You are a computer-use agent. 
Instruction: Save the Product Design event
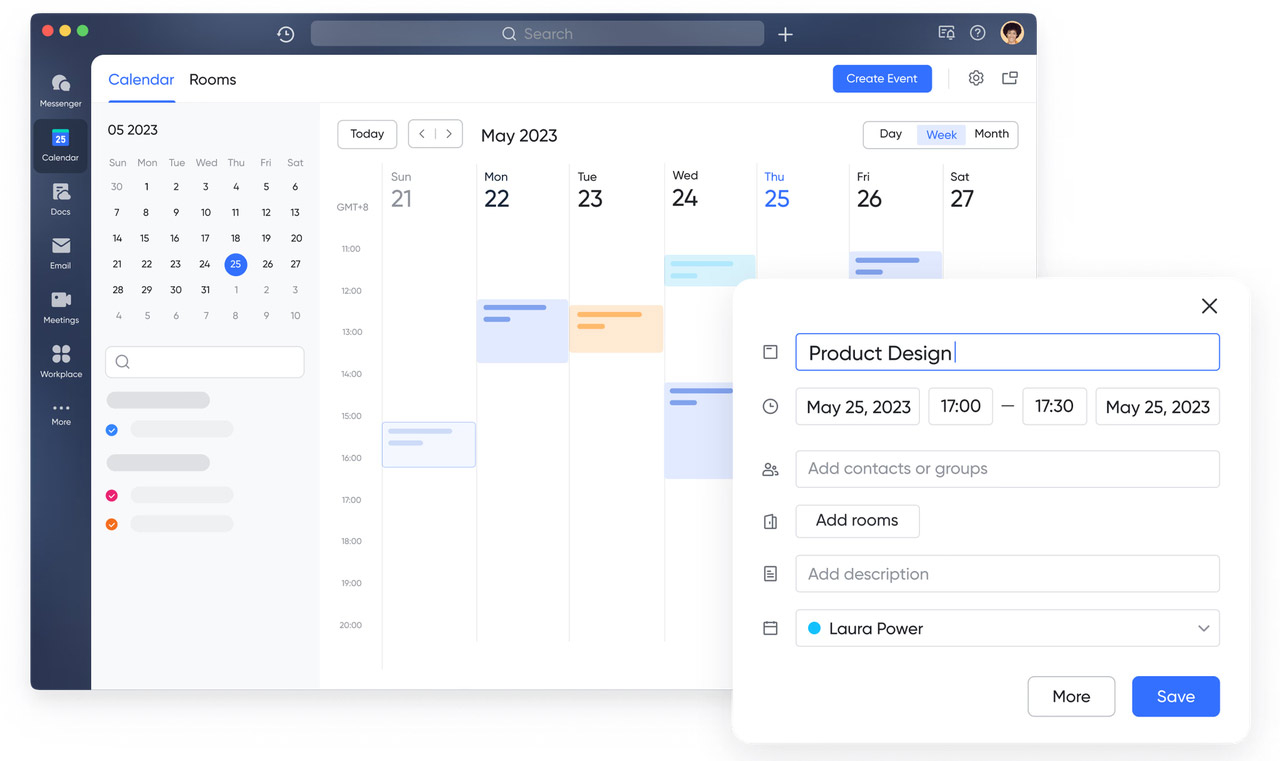pyautogui.click(x=1175, y=697)
